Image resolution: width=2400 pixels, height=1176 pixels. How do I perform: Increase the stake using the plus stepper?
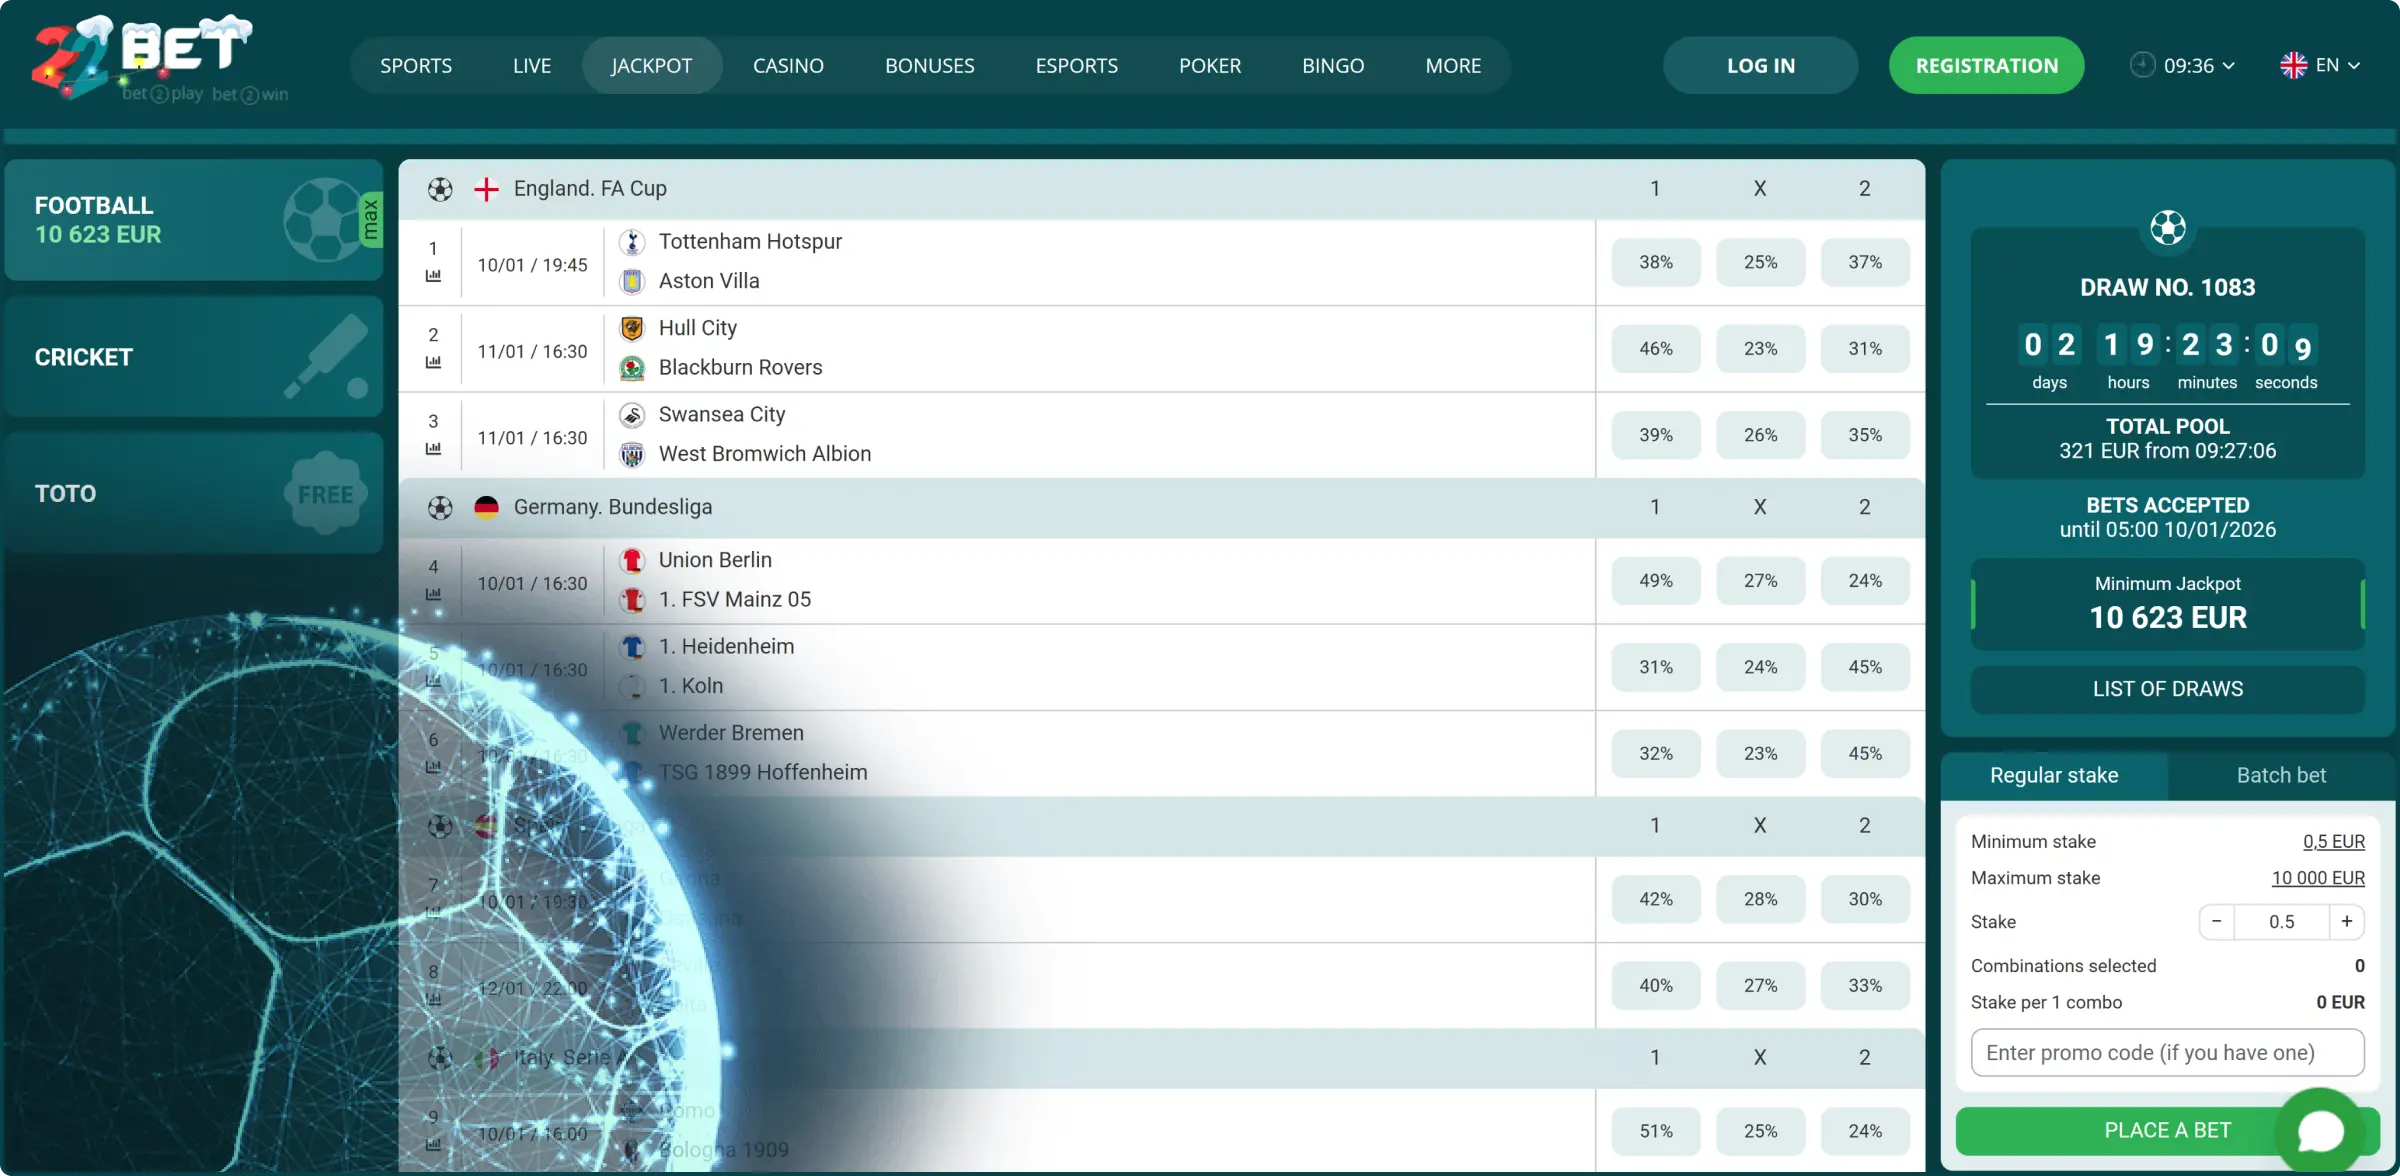pyautogui.click(x=2348, y=921)
